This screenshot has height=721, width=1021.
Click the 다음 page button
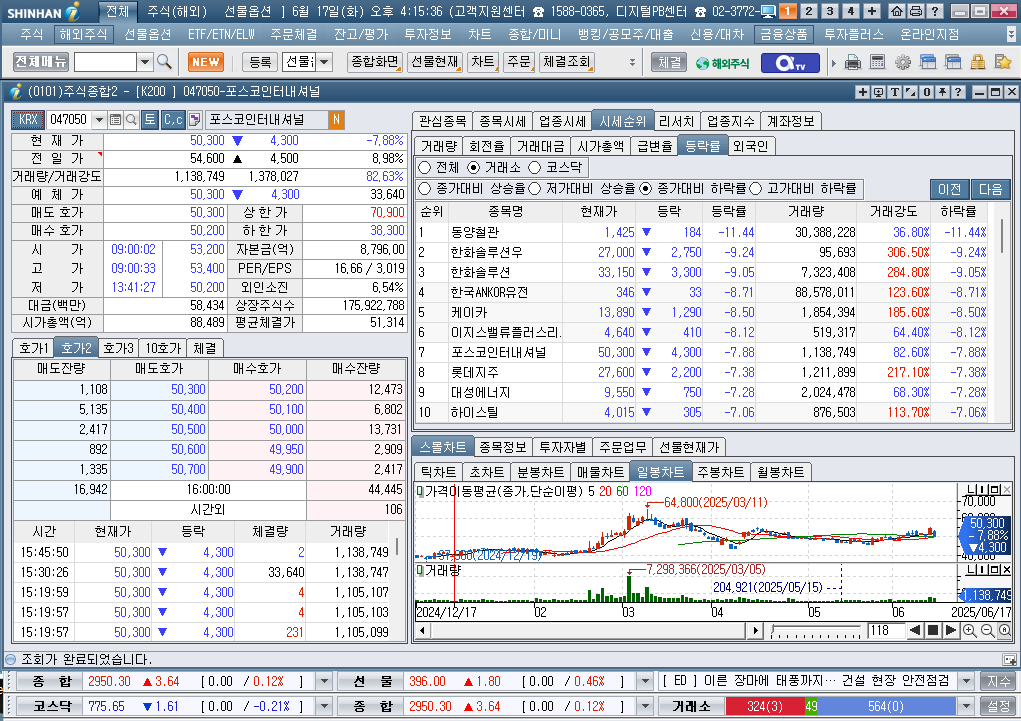coord(990,189)
